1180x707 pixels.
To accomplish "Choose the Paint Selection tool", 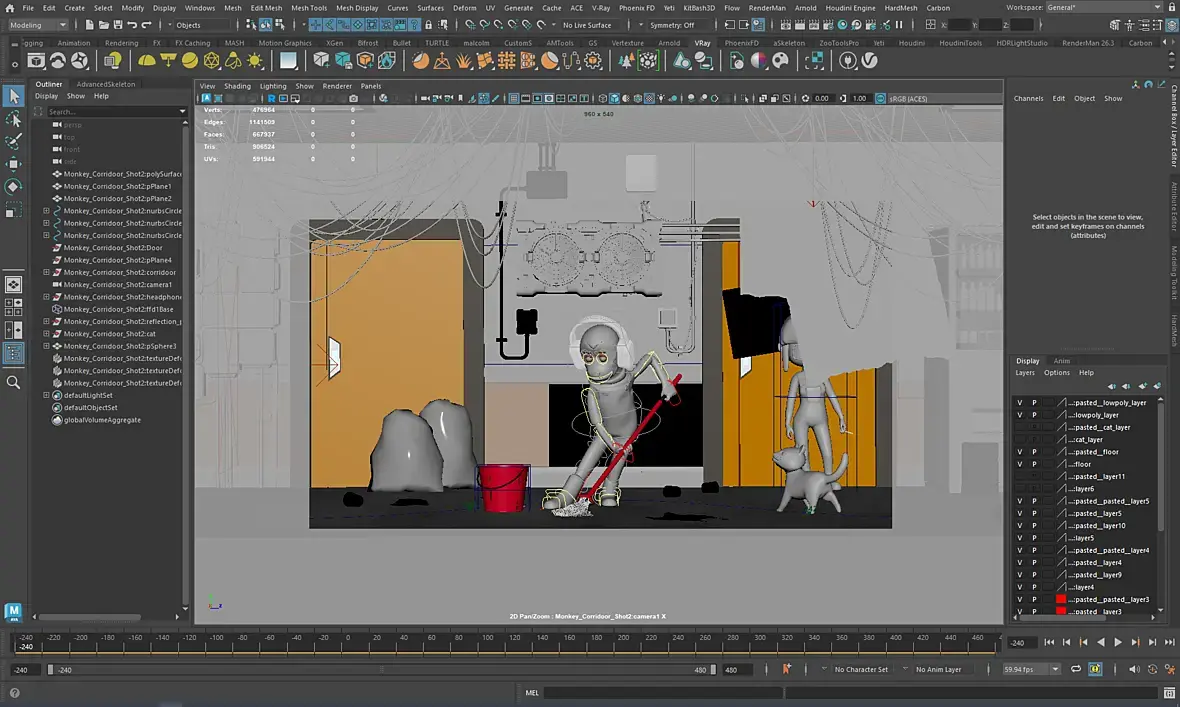I will 13,141.
